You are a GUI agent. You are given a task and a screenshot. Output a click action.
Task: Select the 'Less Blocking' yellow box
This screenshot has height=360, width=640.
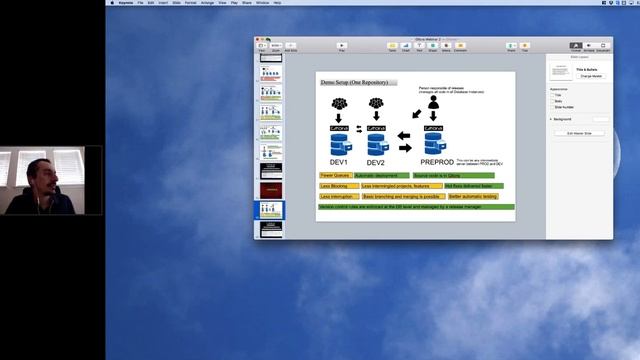(339, 186)
